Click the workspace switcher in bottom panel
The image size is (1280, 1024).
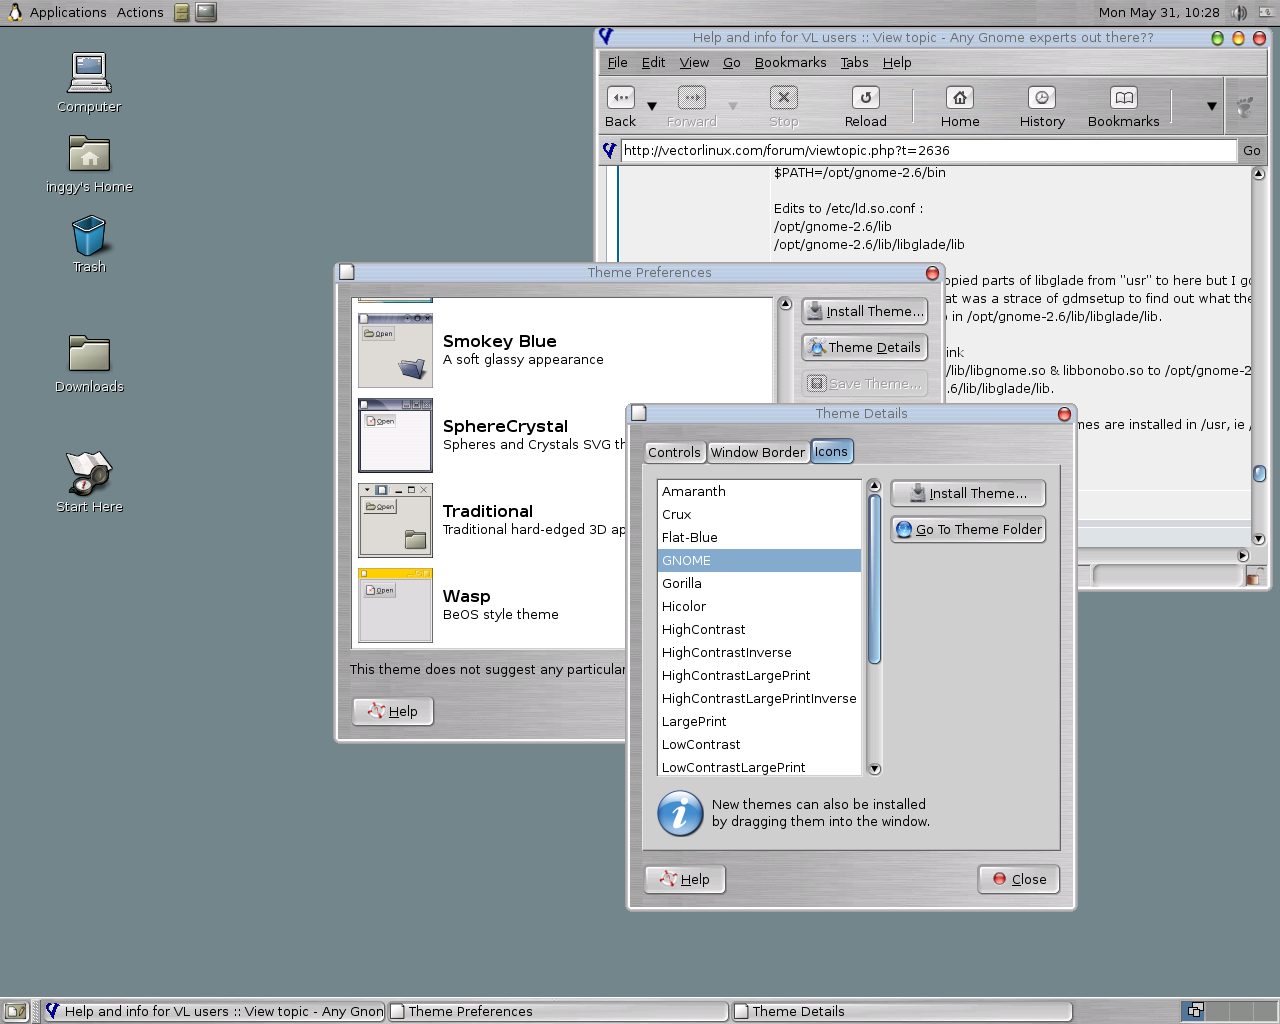coord(1228,1011)
